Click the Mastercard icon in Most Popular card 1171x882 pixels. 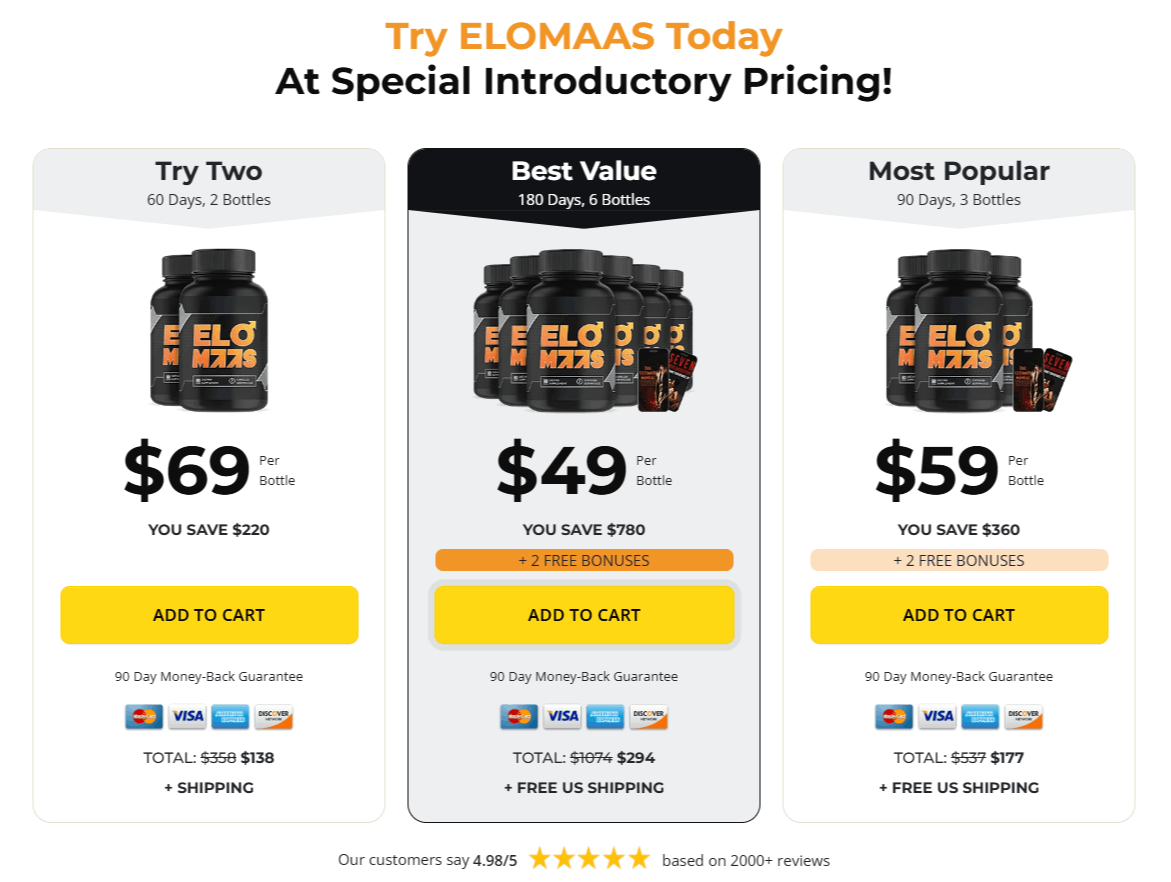point(894,716)
